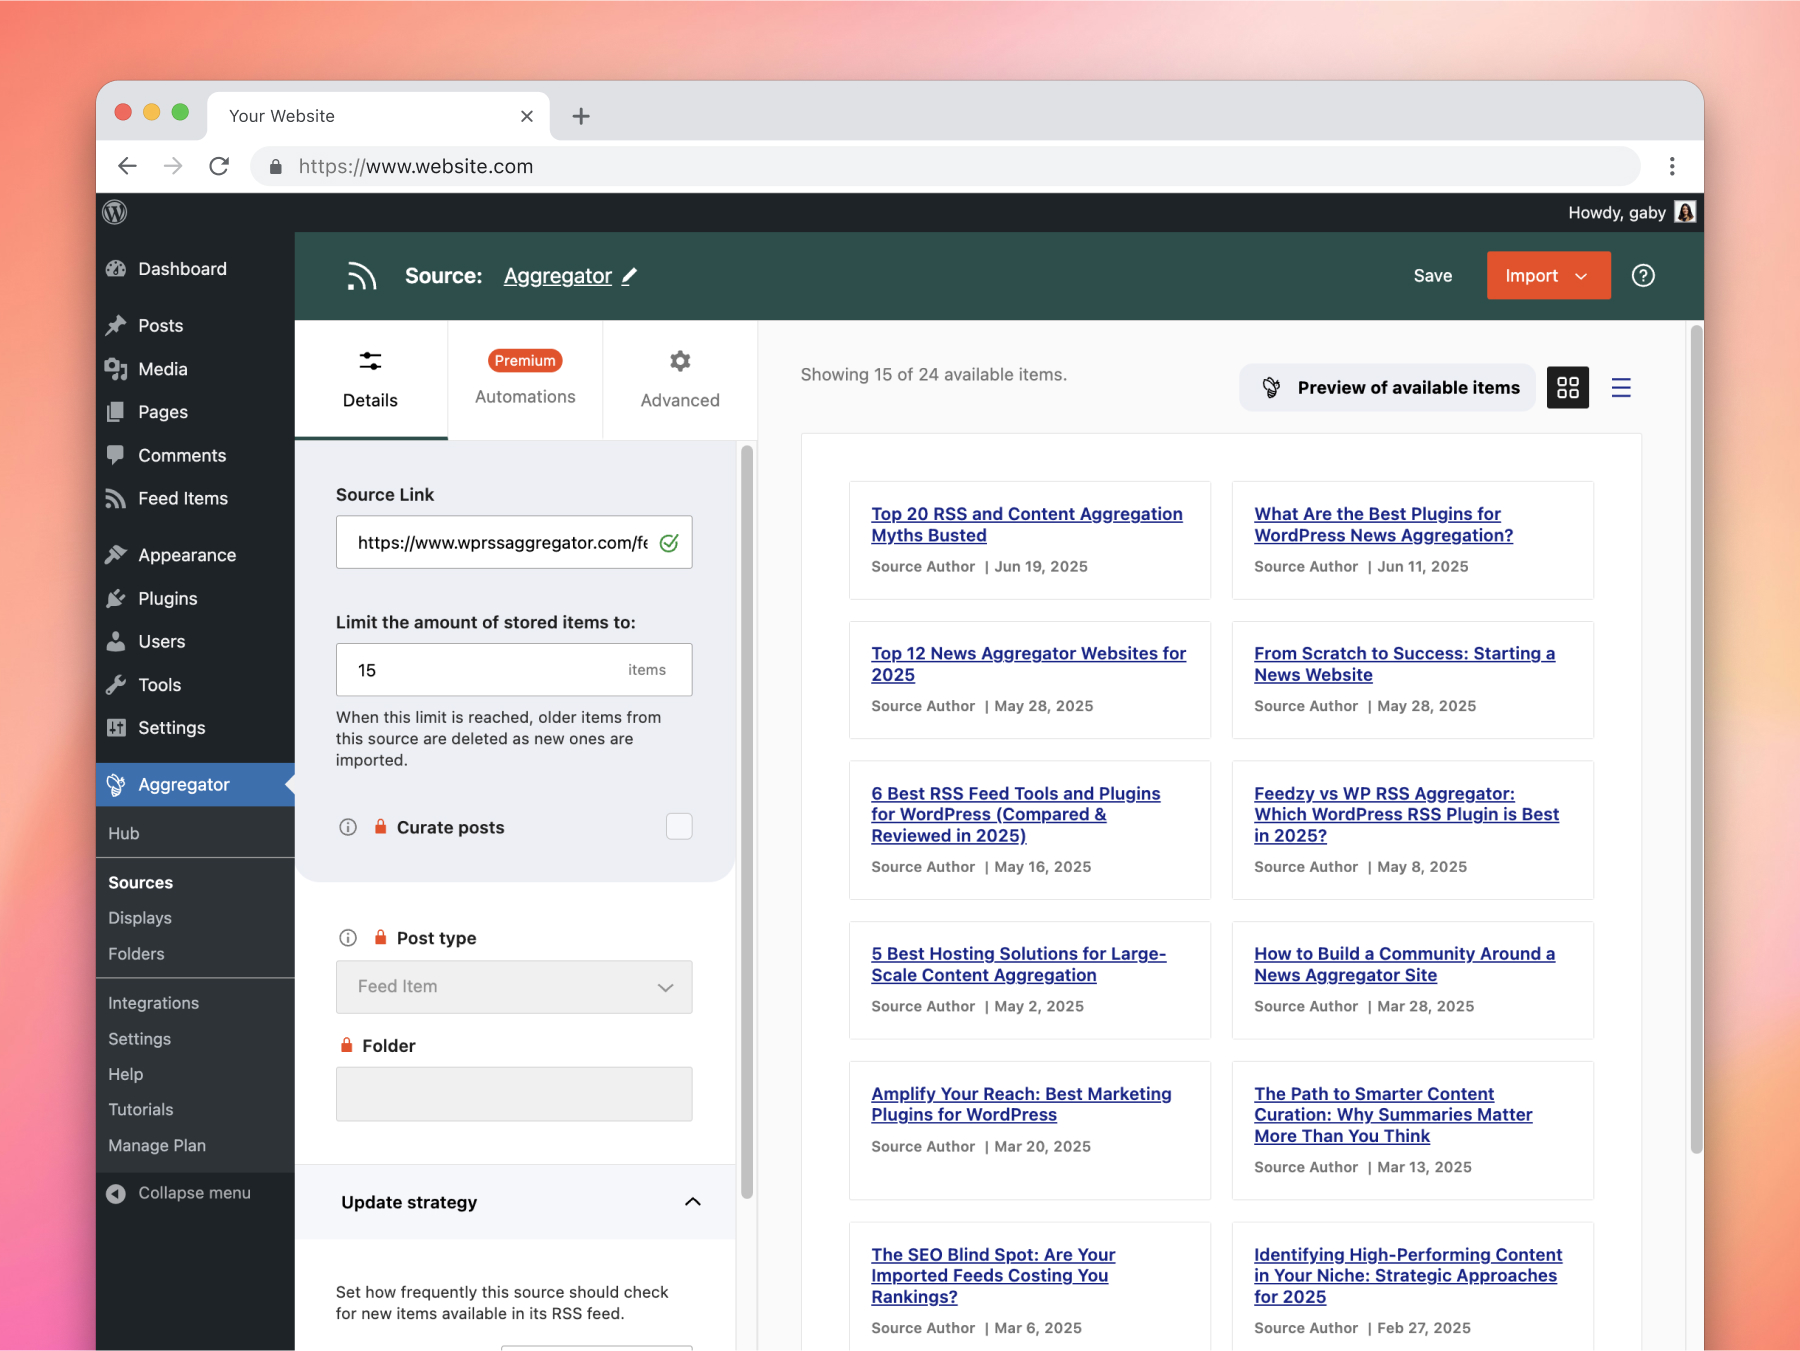The image size is (1800, 1351).
Task: Open the Import button dropdown
Action: 1548,276
